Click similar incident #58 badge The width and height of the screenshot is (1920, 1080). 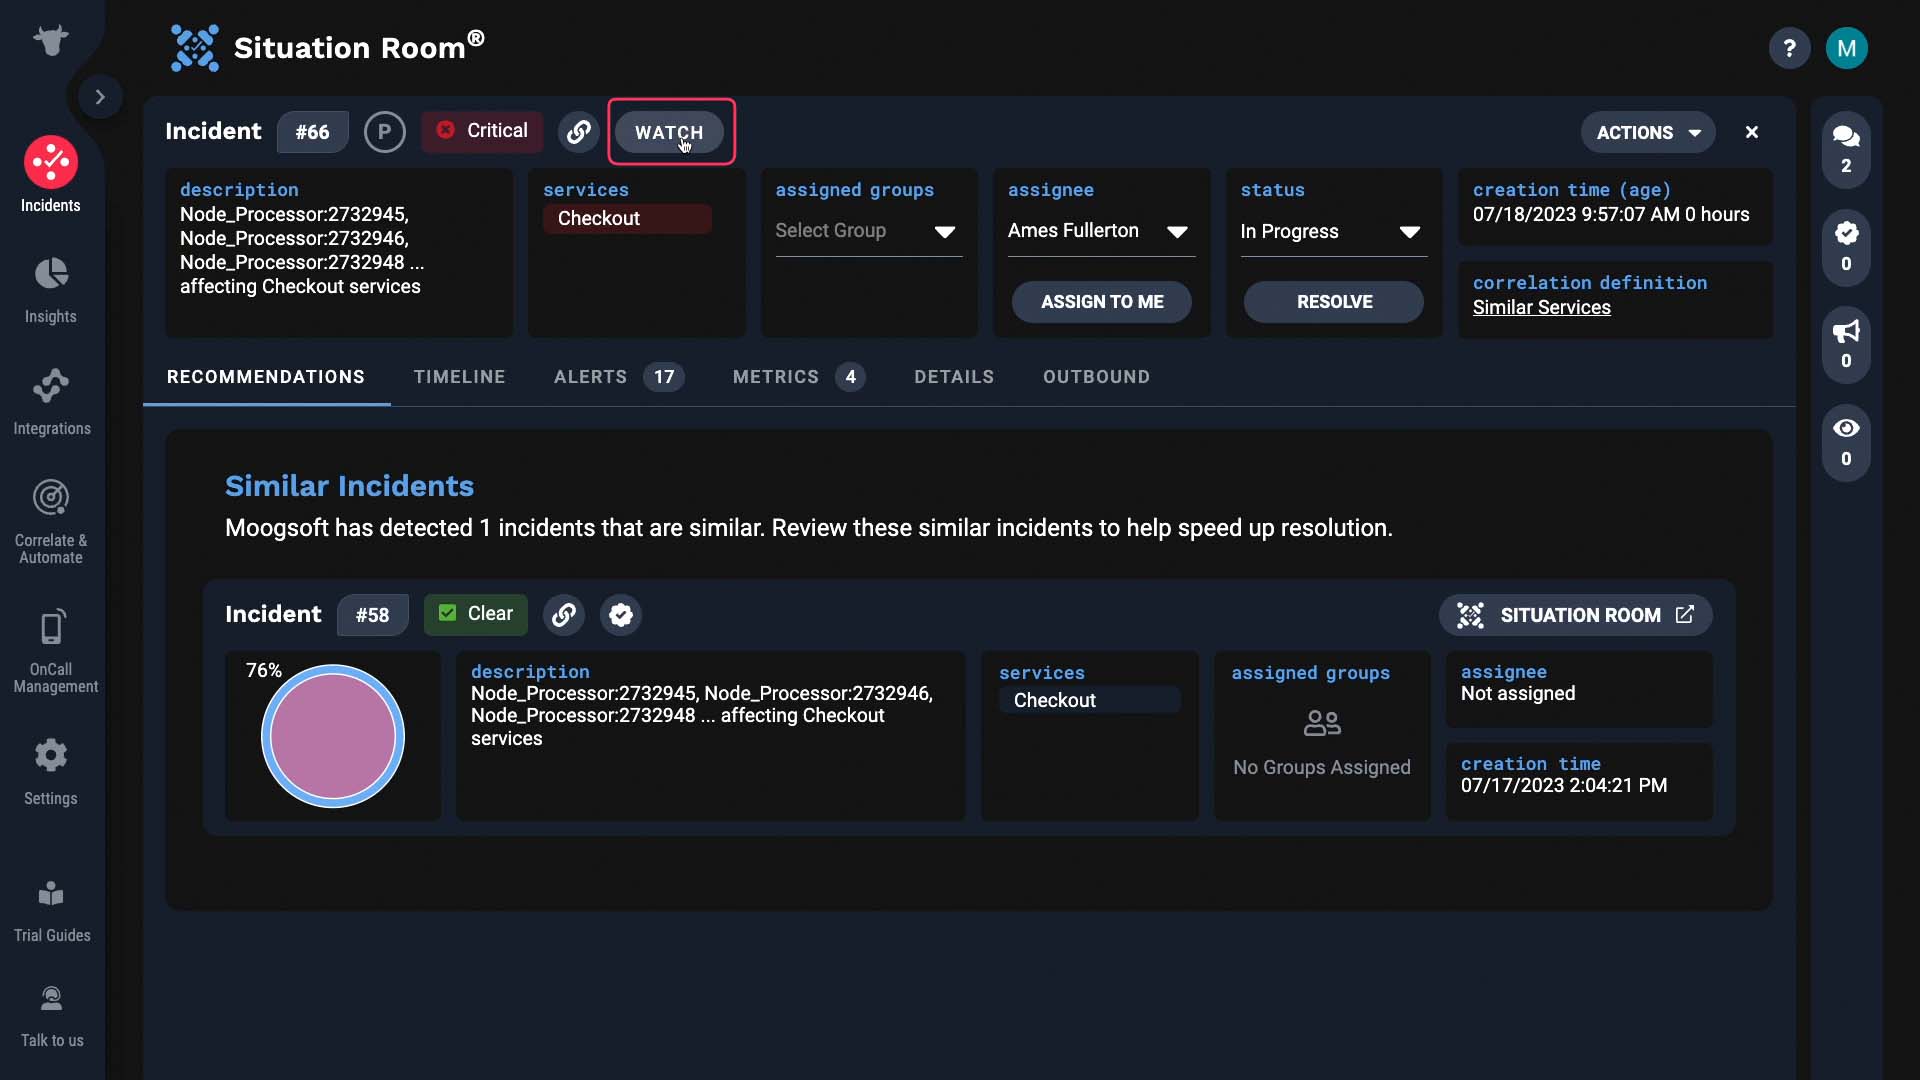[372, 615]
